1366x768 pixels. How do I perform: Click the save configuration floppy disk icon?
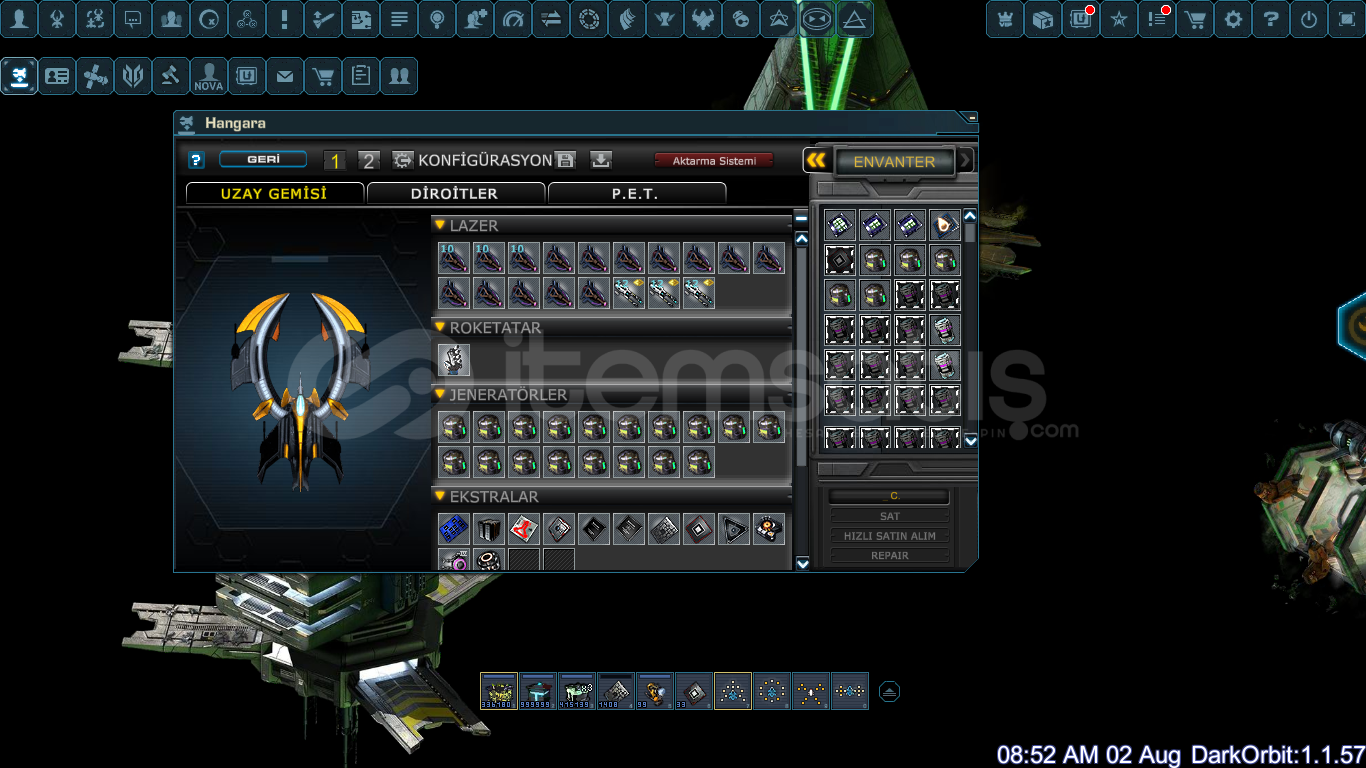click(x=565, y=160)
